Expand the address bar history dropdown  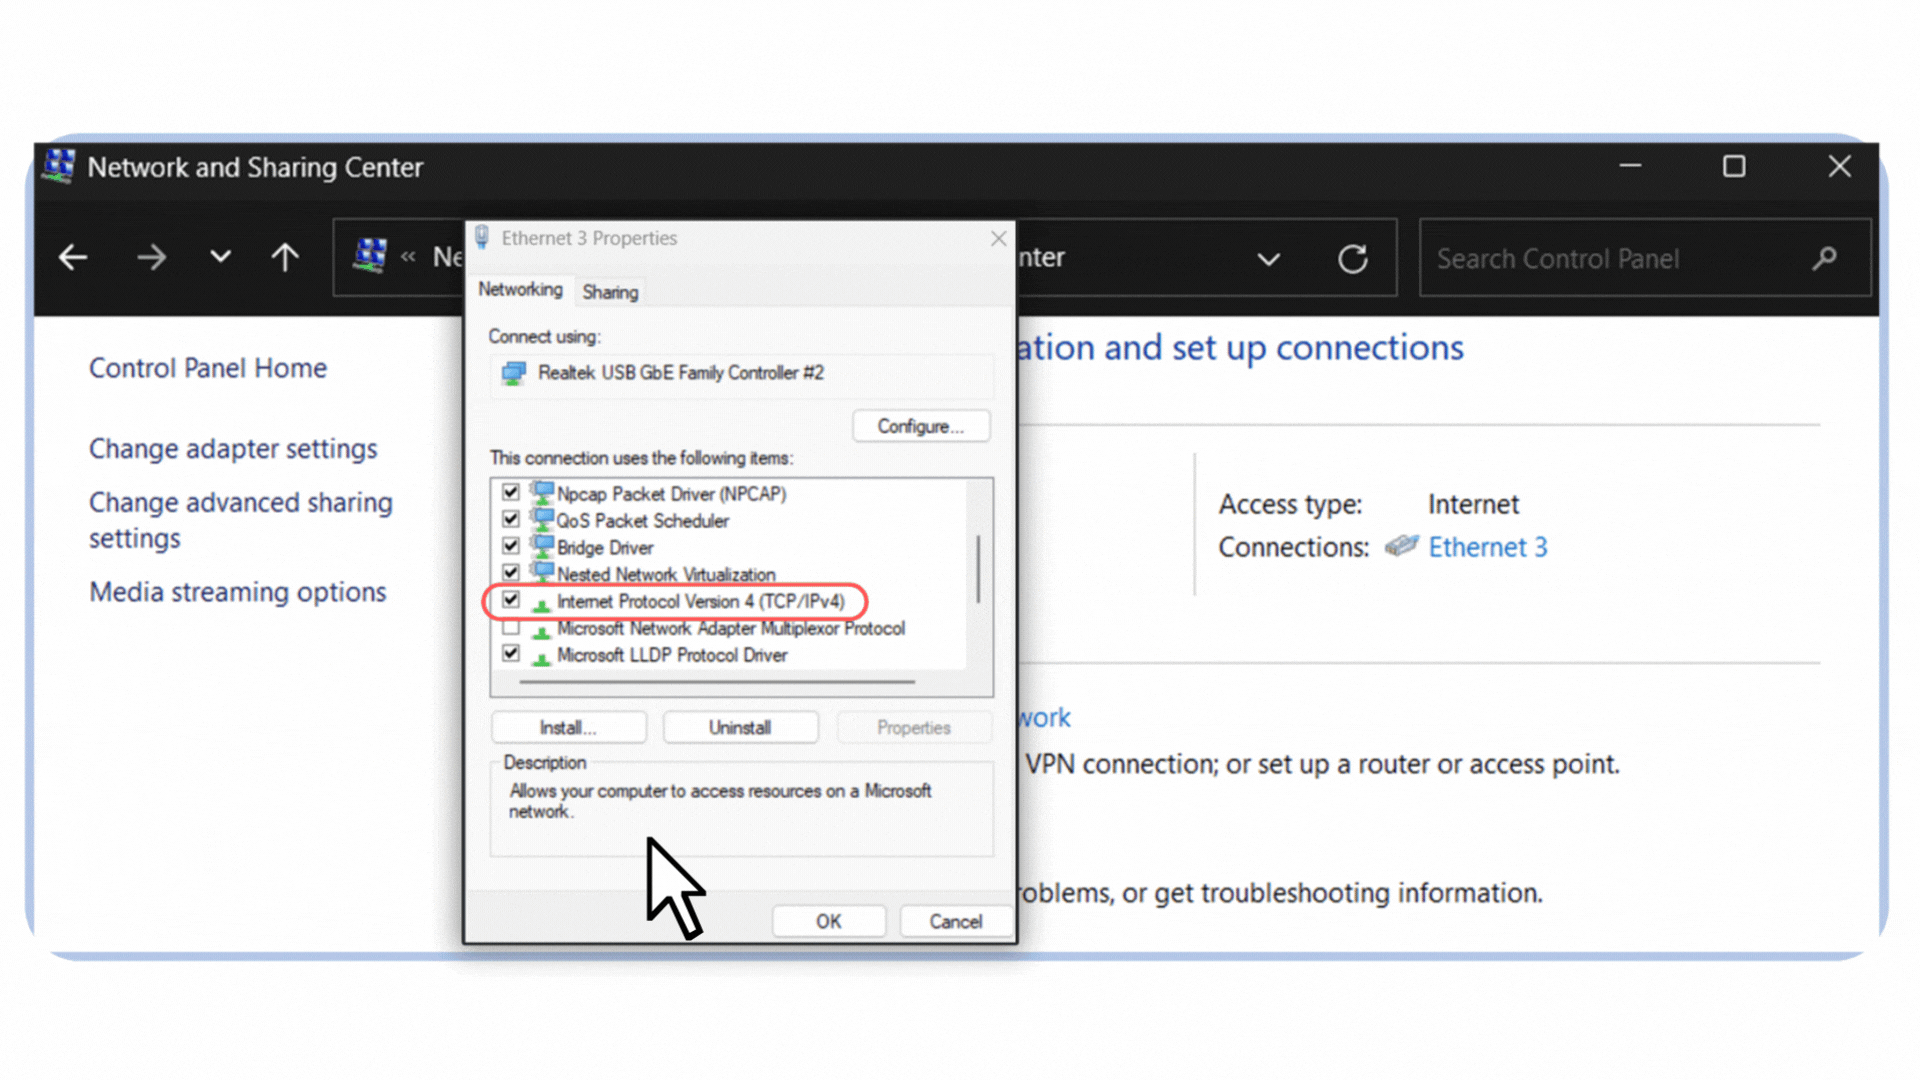1268,260
